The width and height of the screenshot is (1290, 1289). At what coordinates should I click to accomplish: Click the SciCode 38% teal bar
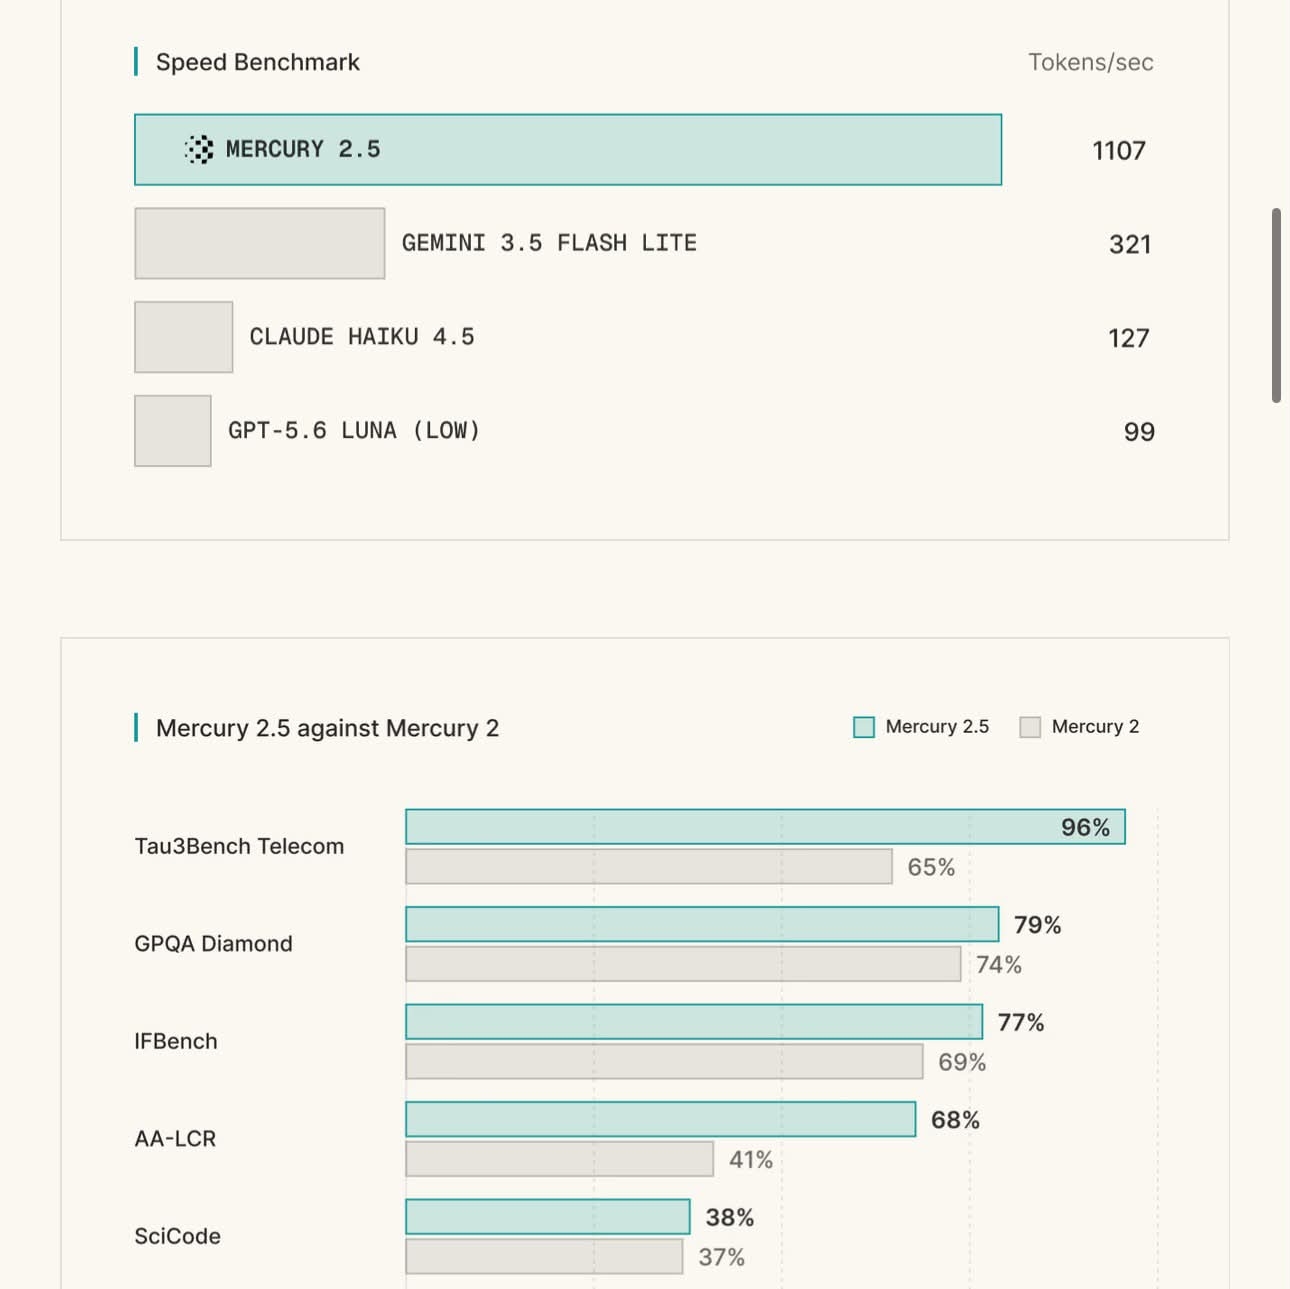547,1217
